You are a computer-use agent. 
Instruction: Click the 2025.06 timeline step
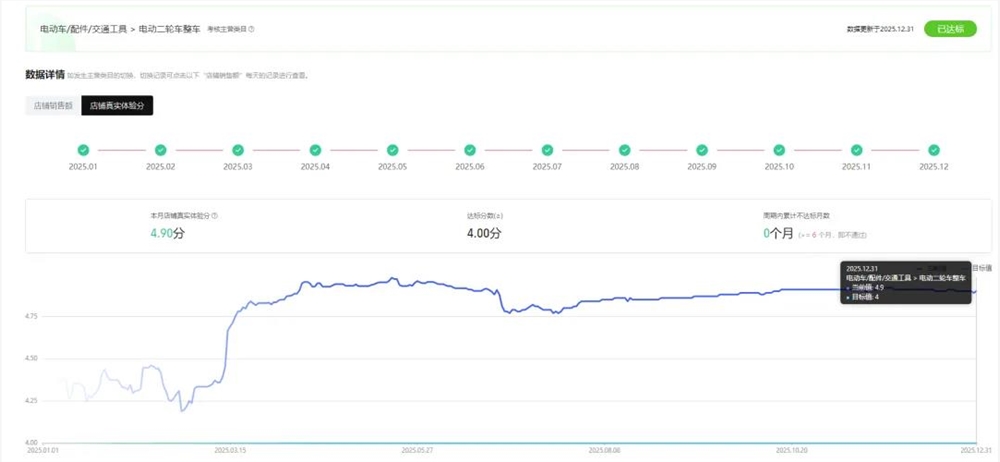click(x=470, y=150)
